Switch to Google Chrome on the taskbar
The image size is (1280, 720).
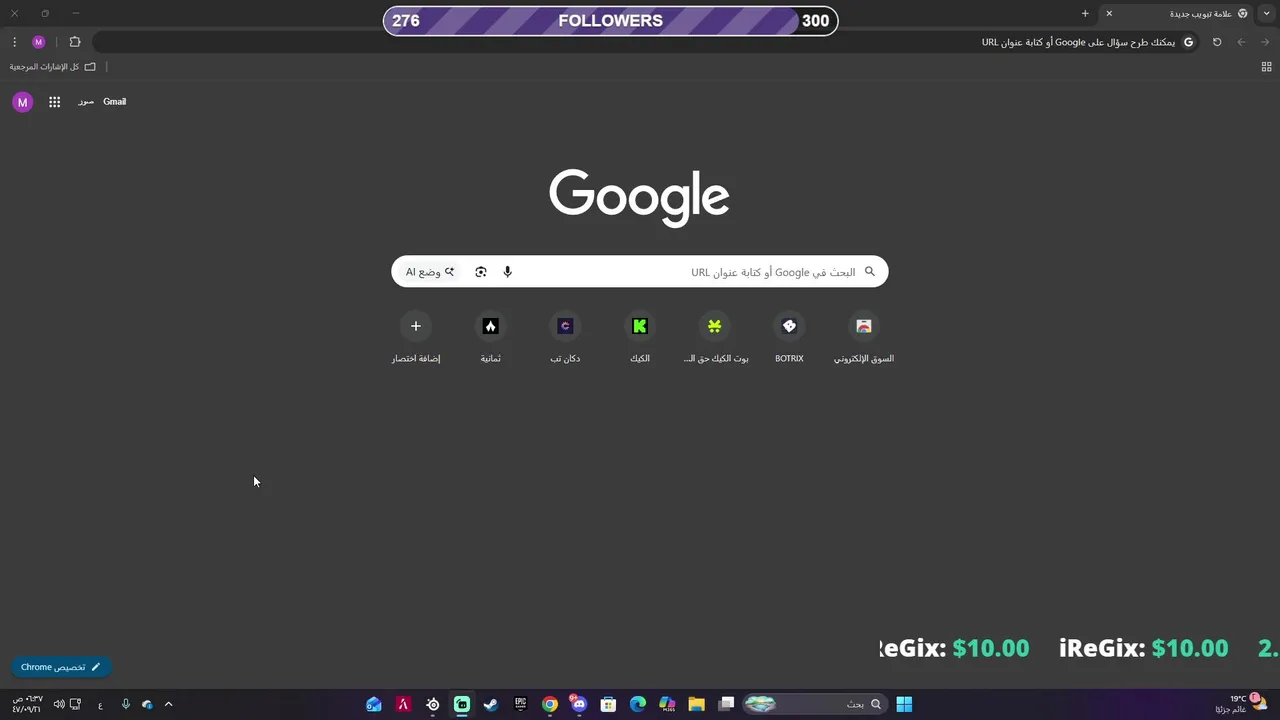pyautogui.click(x=550, y=704)
